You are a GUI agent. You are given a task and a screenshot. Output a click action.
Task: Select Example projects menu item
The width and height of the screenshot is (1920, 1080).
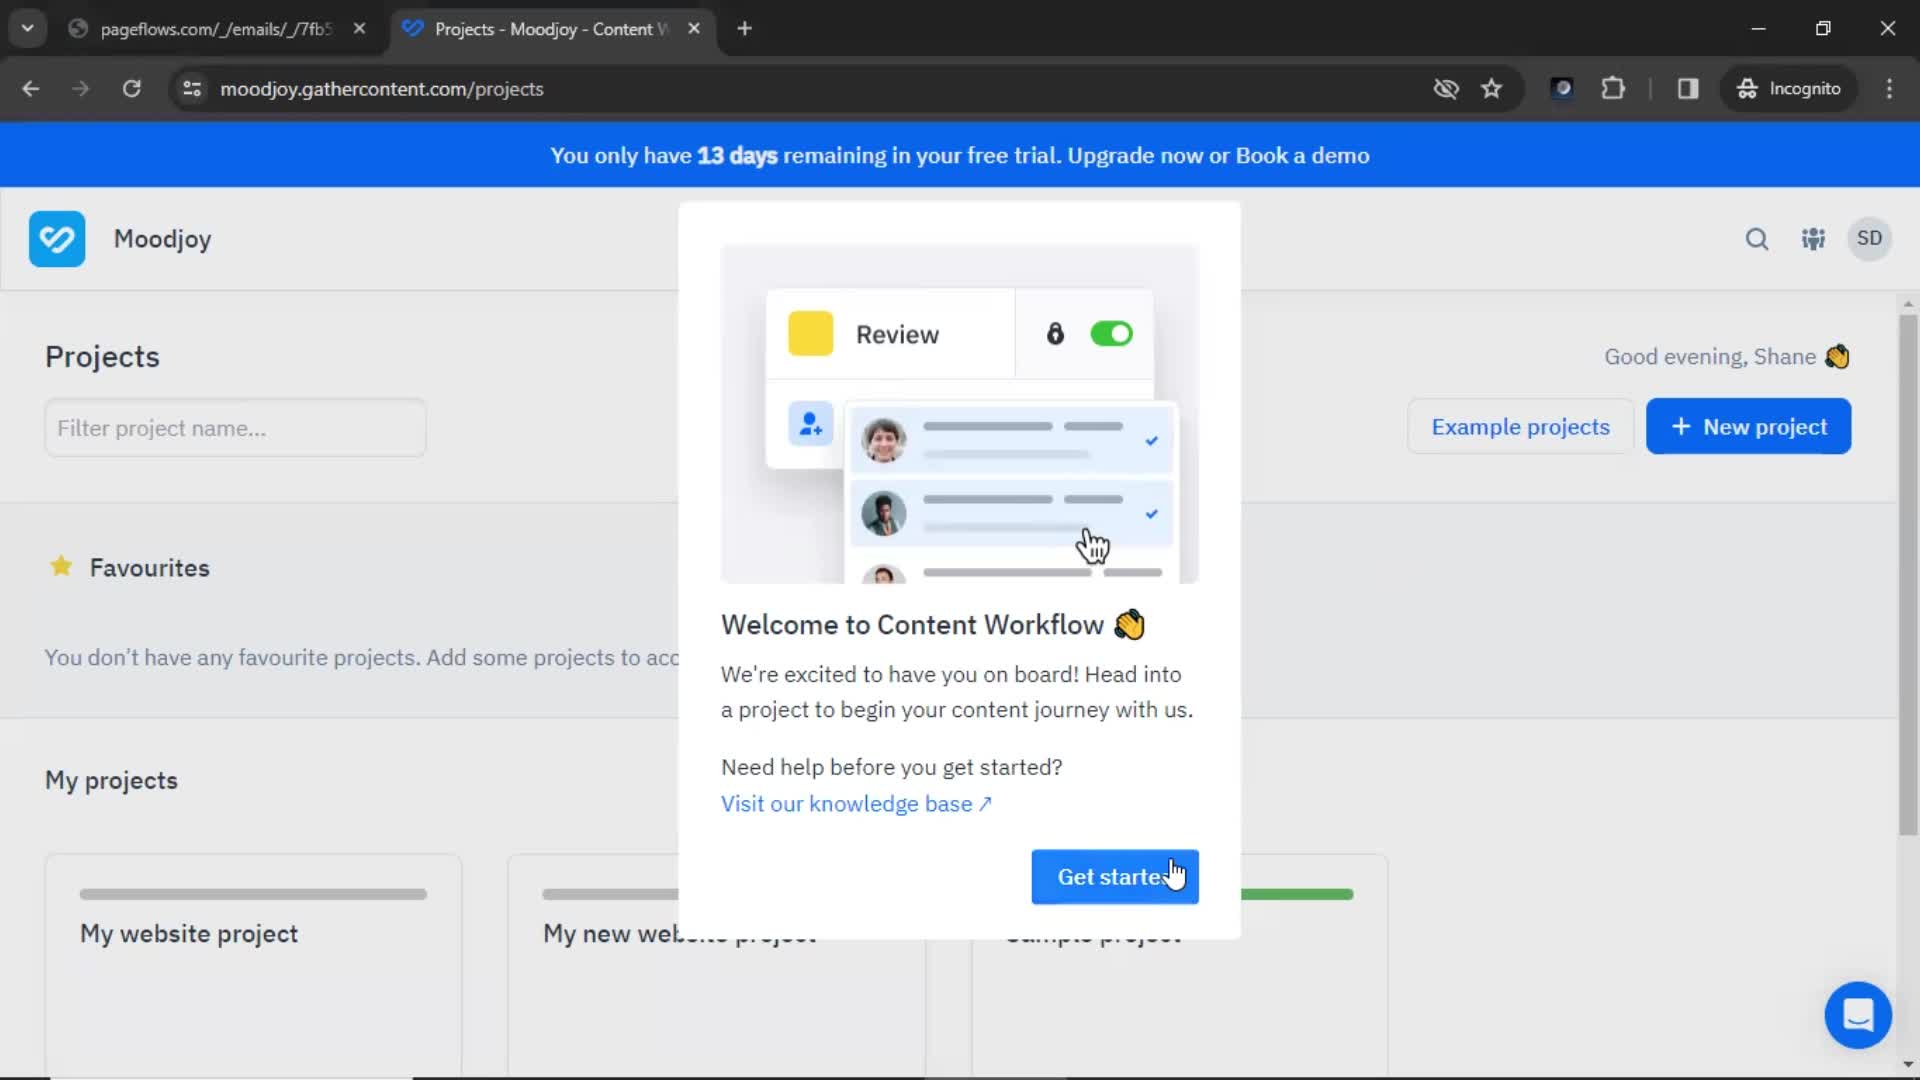tap(1520, 426)
